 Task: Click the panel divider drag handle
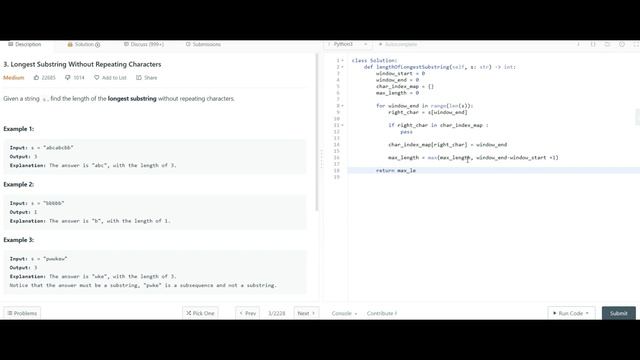pyautogui.click(x=321, y=159)
